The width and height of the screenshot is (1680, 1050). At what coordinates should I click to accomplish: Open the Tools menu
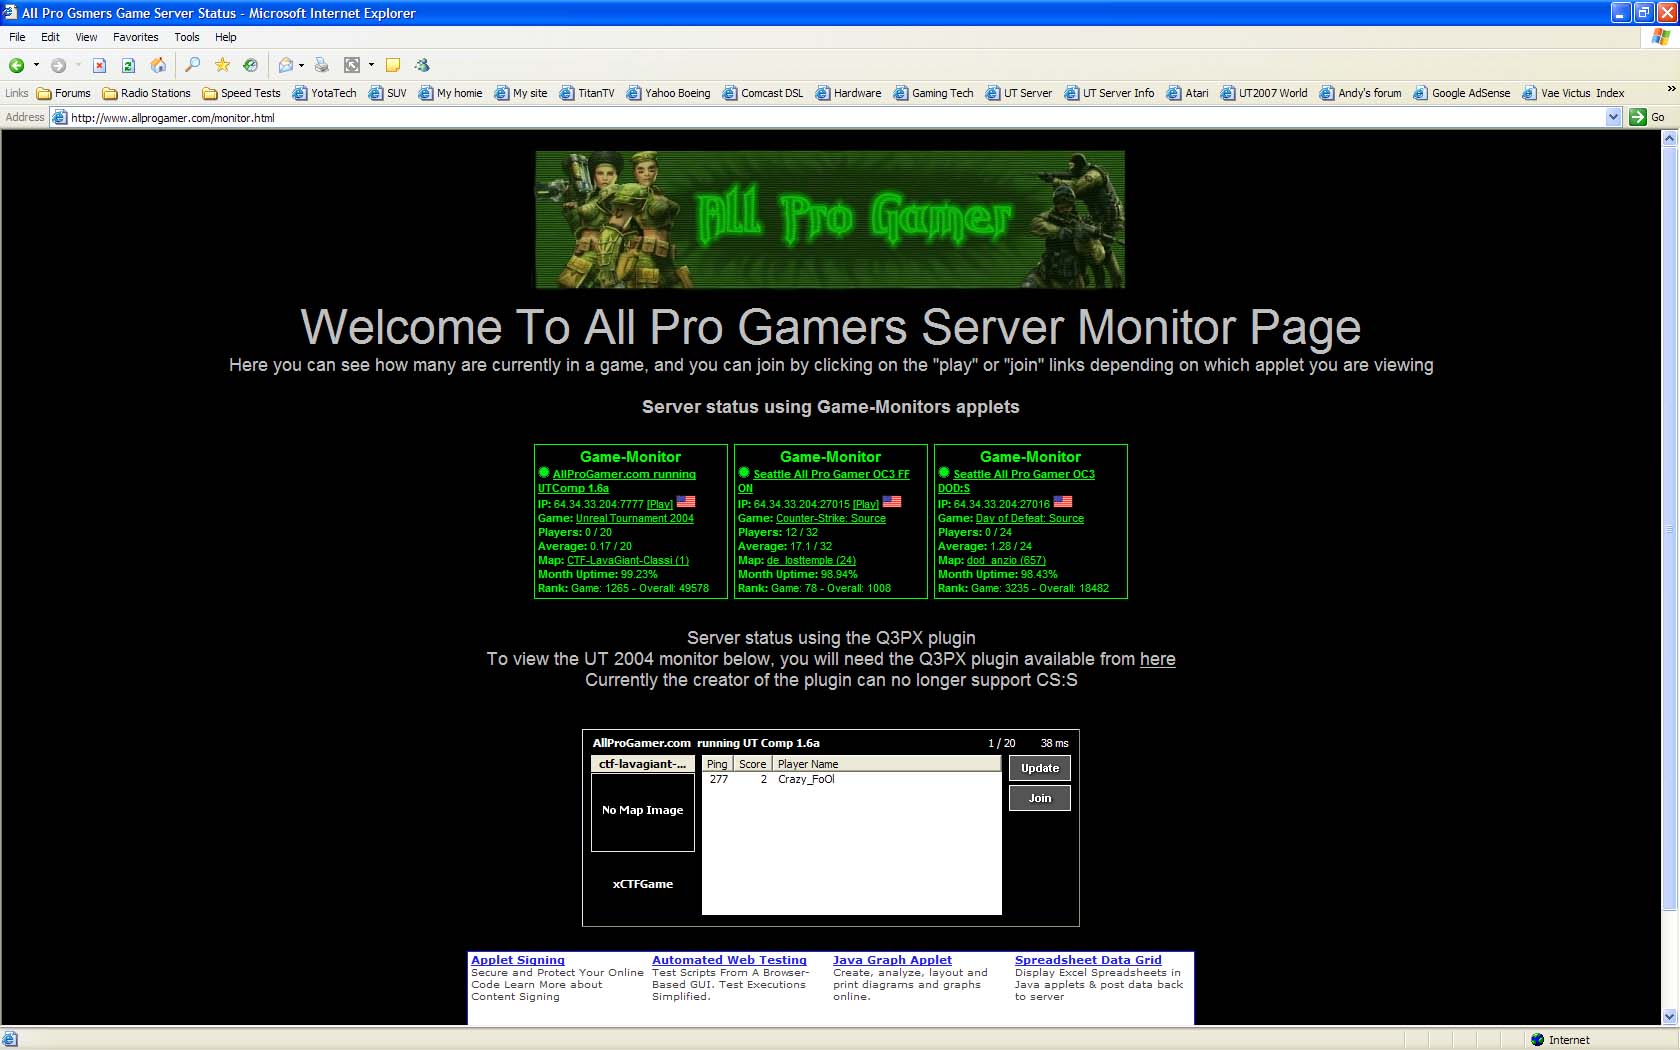tap(186, 37)
